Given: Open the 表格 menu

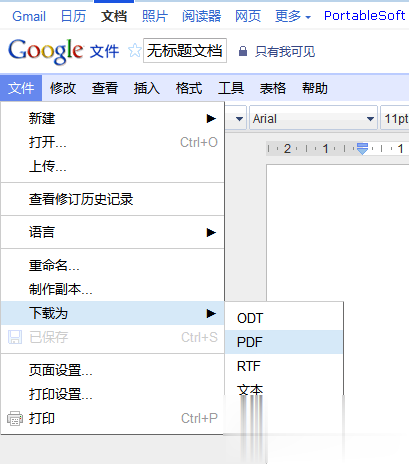Looking at the screenshot, I should click(273, 88).
